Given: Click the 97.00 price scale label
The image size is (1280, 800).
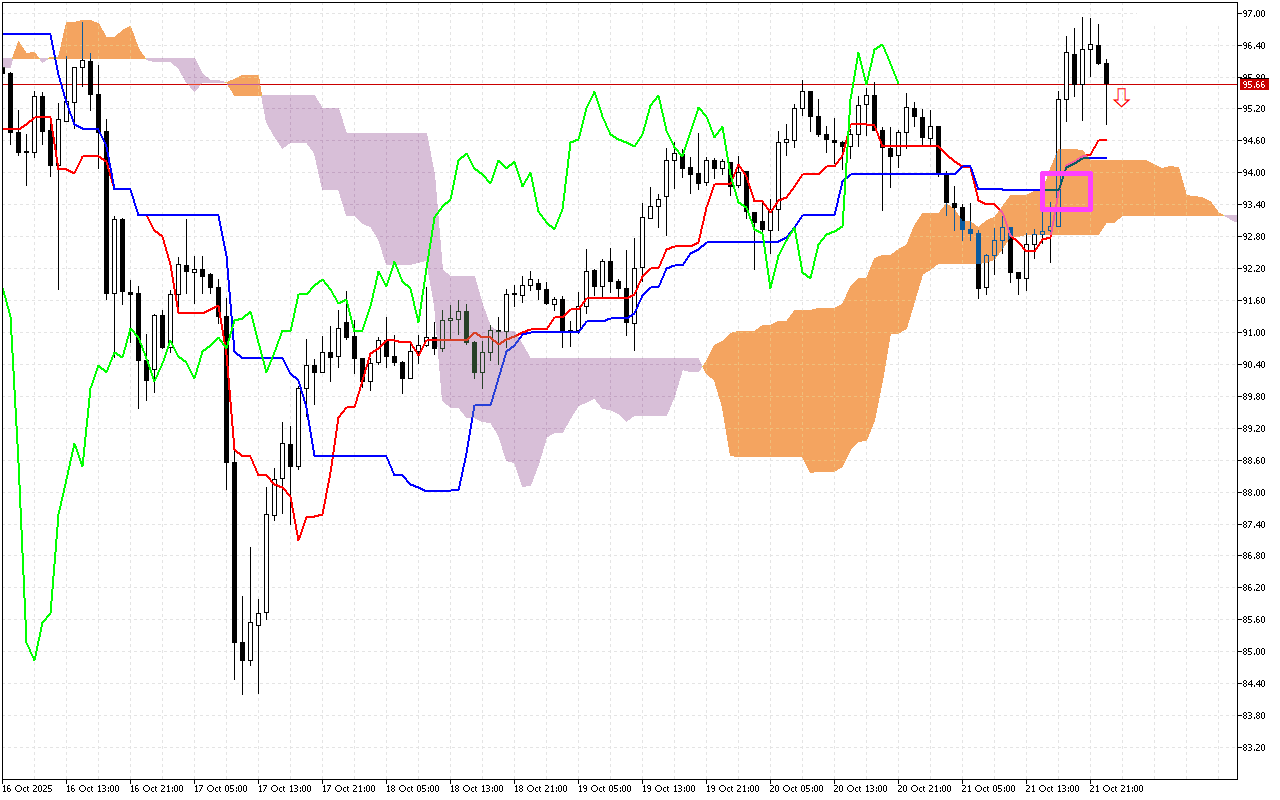Looking at the screenshot, I should (1253, 14).
